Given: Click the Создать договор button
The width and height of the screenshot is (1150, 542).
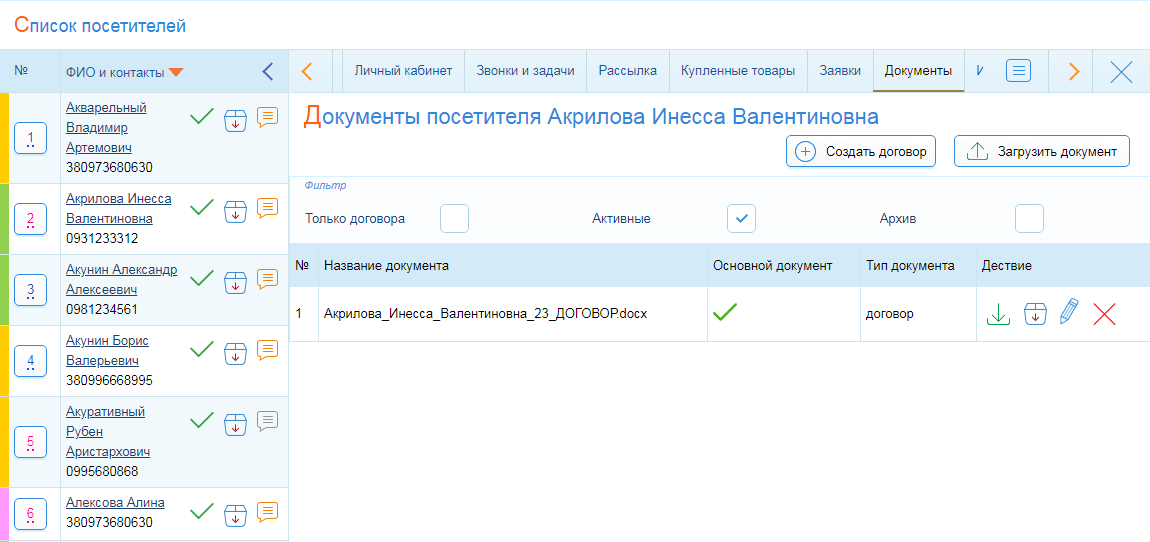Looking at the screenshot, I should click(x=861, y=152).
